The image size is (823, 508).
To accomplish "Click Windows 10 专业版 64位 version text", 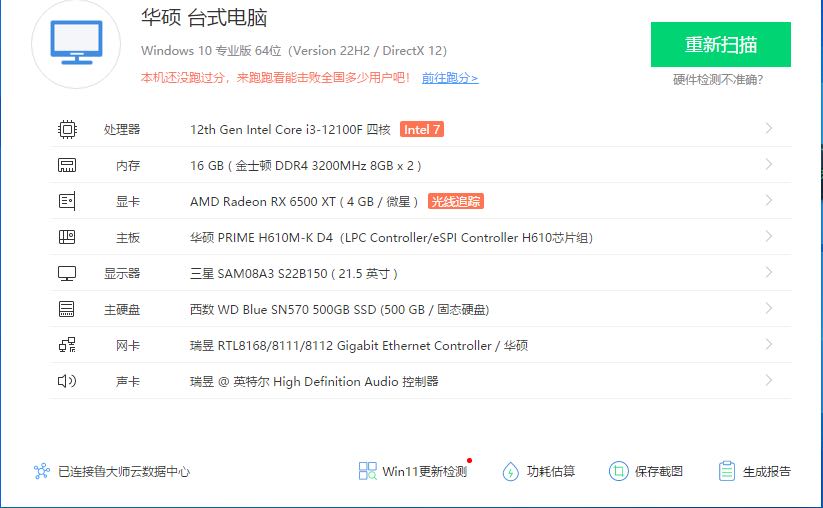I will pyautogui.click(x=294, y=51).
